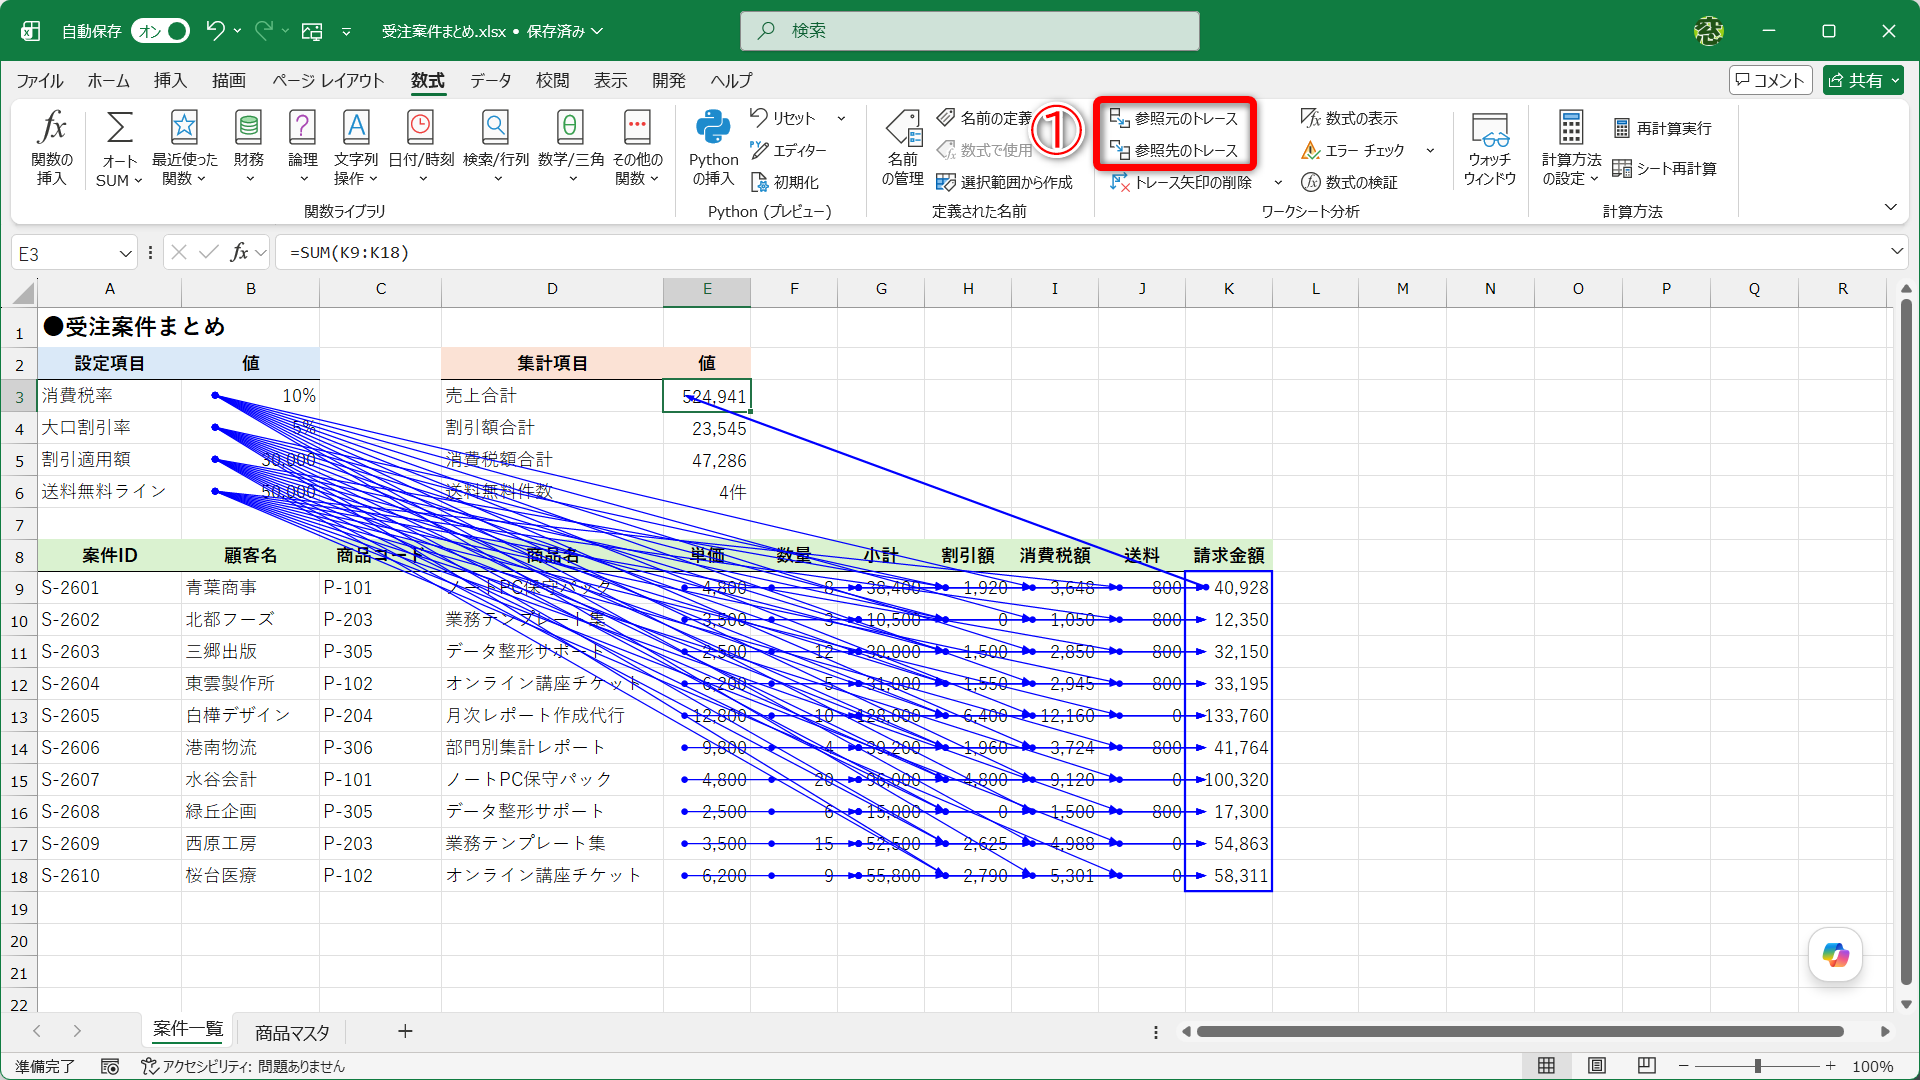1920x1080 pixels.
Task: Toggle the AutoSave (自動保存) switch
Action: [x=160, y=31]
